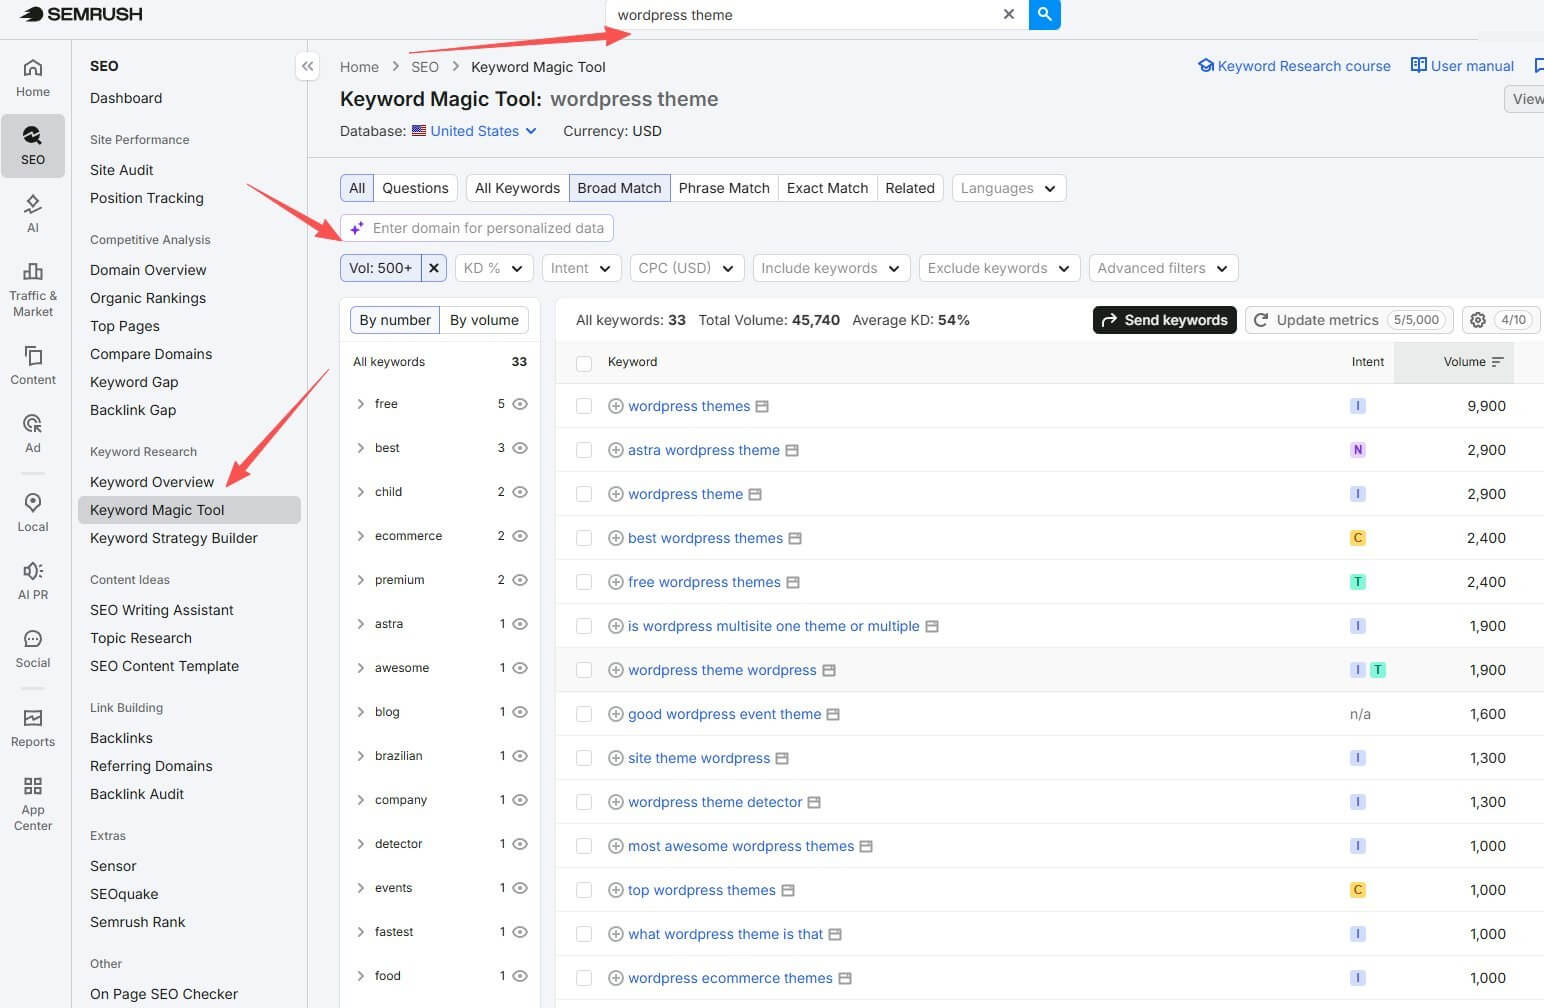The height and width of the screenshot is (1008, 1544).
Task: Open Keyword Overview in sidebar
Action: pyautogui.click(x=152, y=482)
